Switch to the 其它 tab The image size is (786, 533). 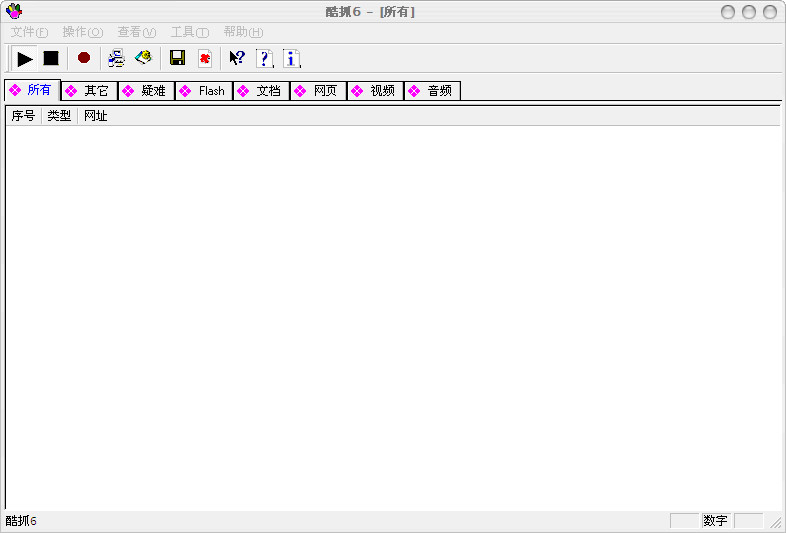pos(89,91)
